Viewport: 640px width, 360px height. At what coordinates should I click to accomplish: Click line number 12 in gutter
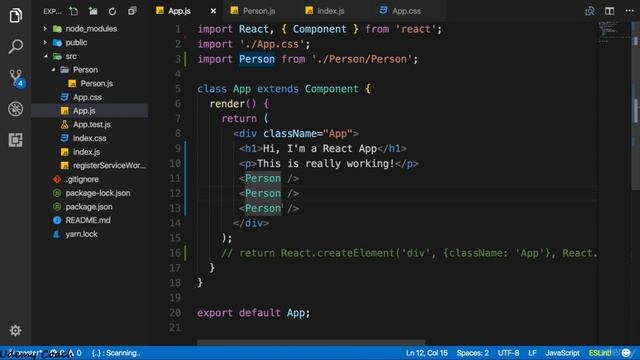175,193
